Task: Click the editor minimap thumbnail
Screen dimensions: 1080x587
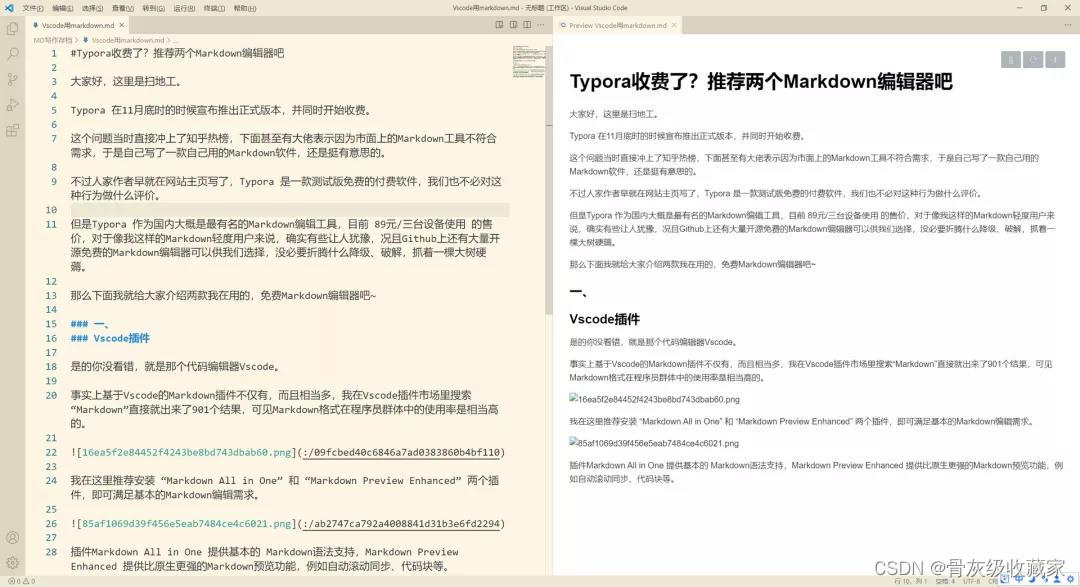Action: pos(528,61)
